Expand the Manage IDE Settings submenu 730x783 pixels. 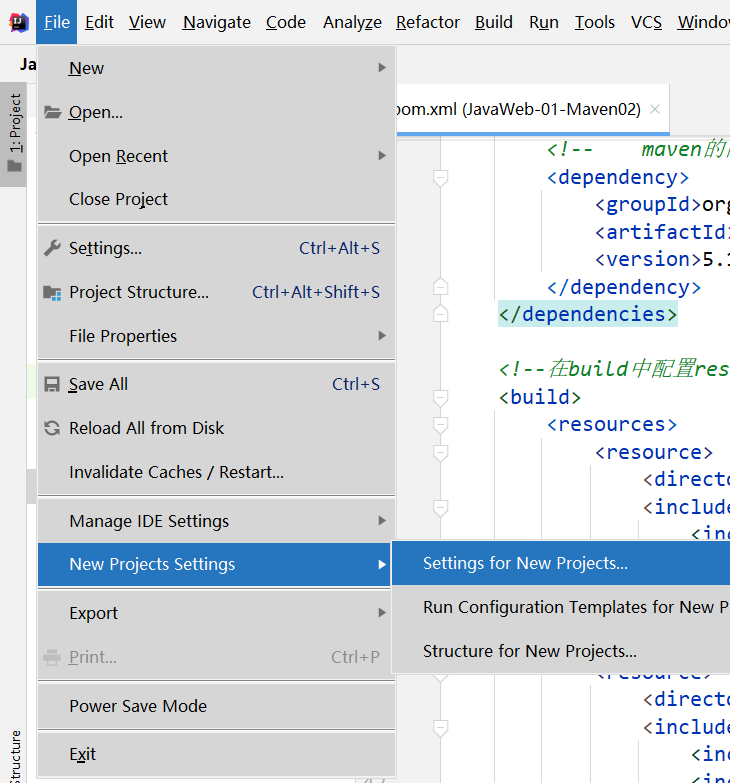pos(382,521)
